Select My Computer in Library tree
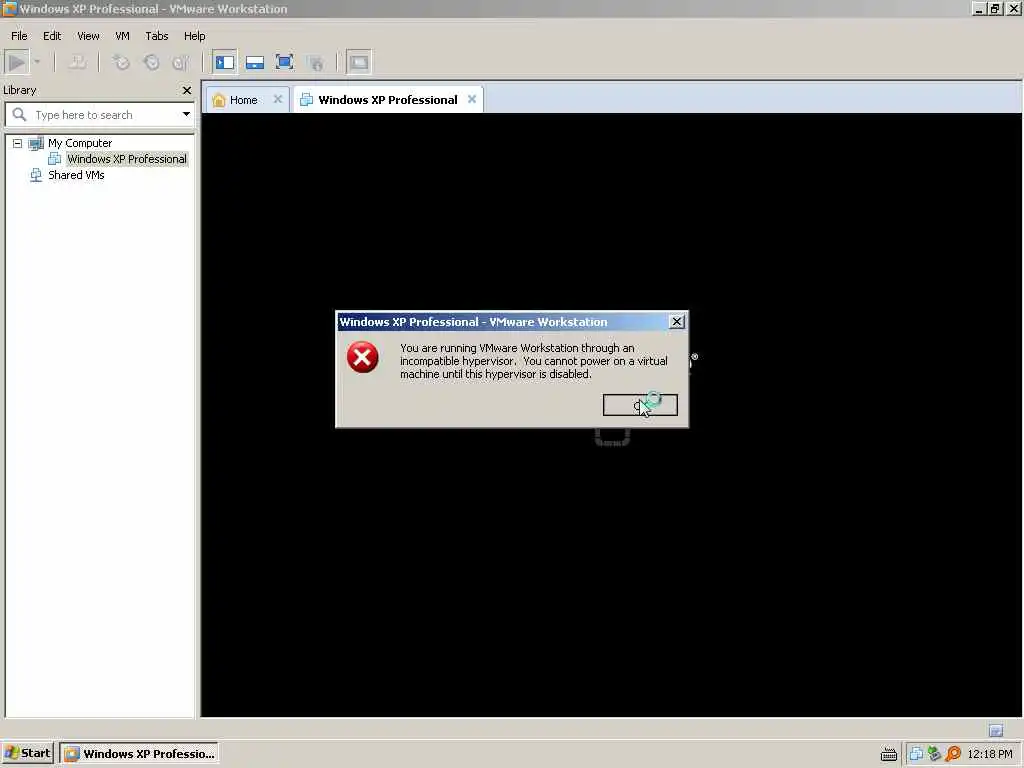Viewport: 1024px width, 768px height. (80, 143)
